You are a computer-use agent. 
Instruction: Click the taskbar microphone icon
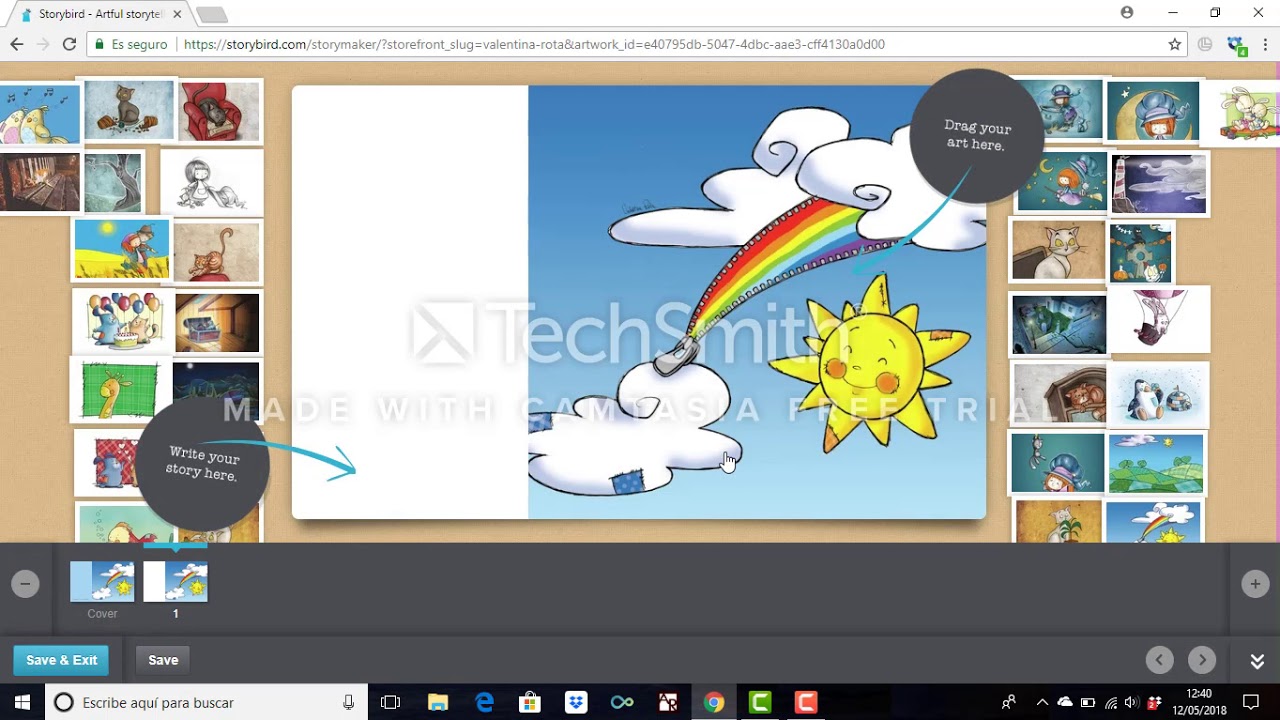(x=348, y=702)
